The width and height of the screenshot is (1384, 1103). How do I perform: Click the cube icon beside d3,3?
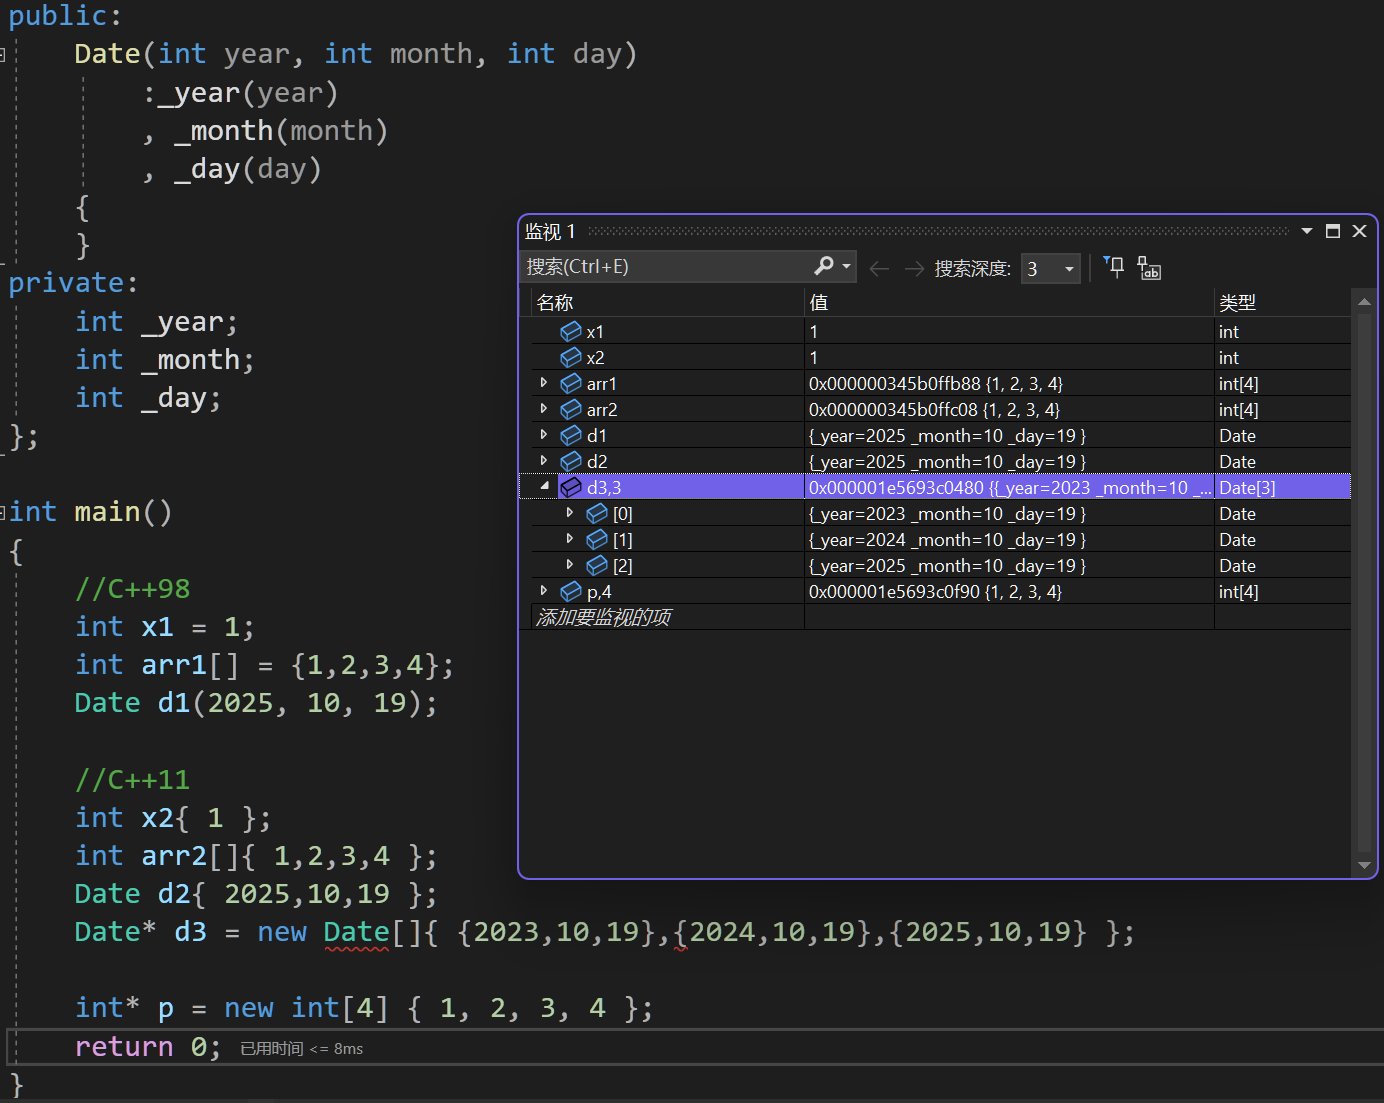click(x=571, y=487)
